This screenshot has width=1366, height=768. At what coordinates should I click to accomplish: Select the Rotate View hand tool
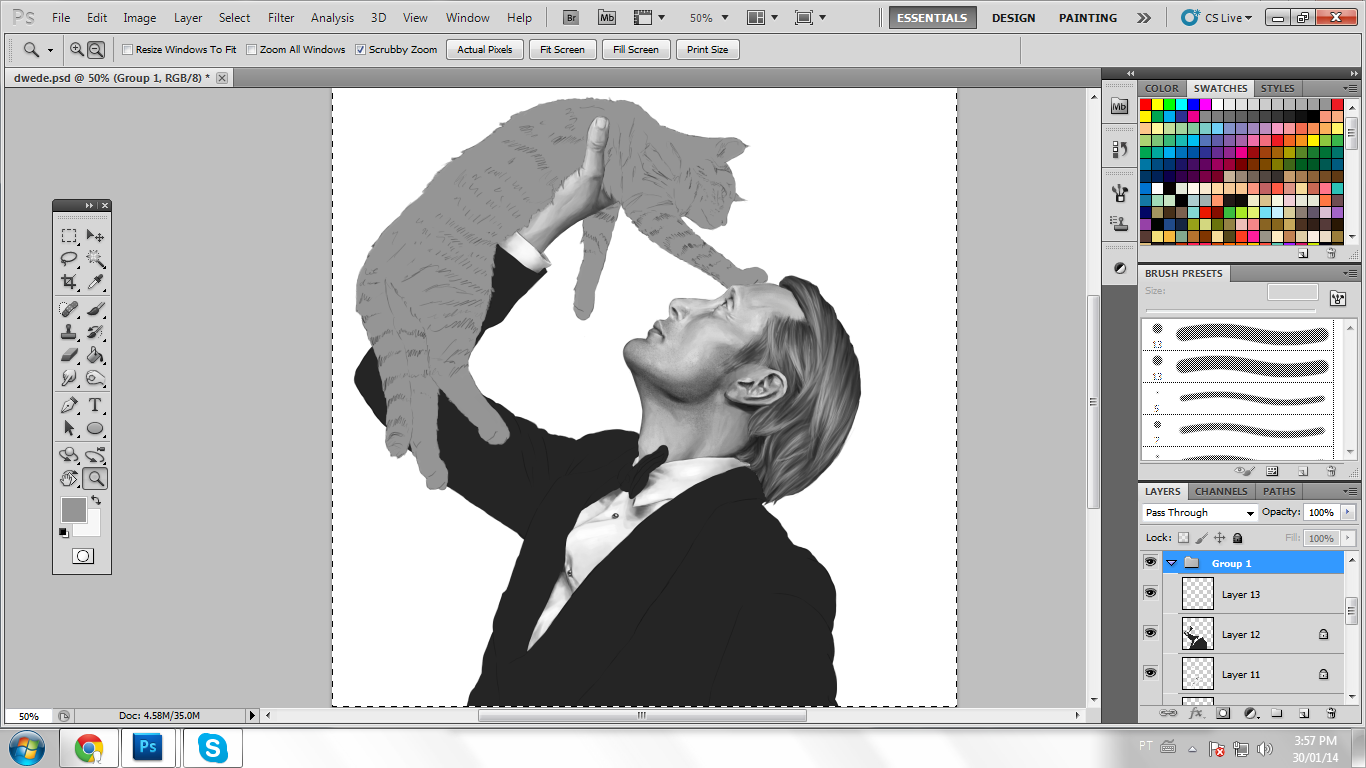pyautogui.click(x=69, y=478)
